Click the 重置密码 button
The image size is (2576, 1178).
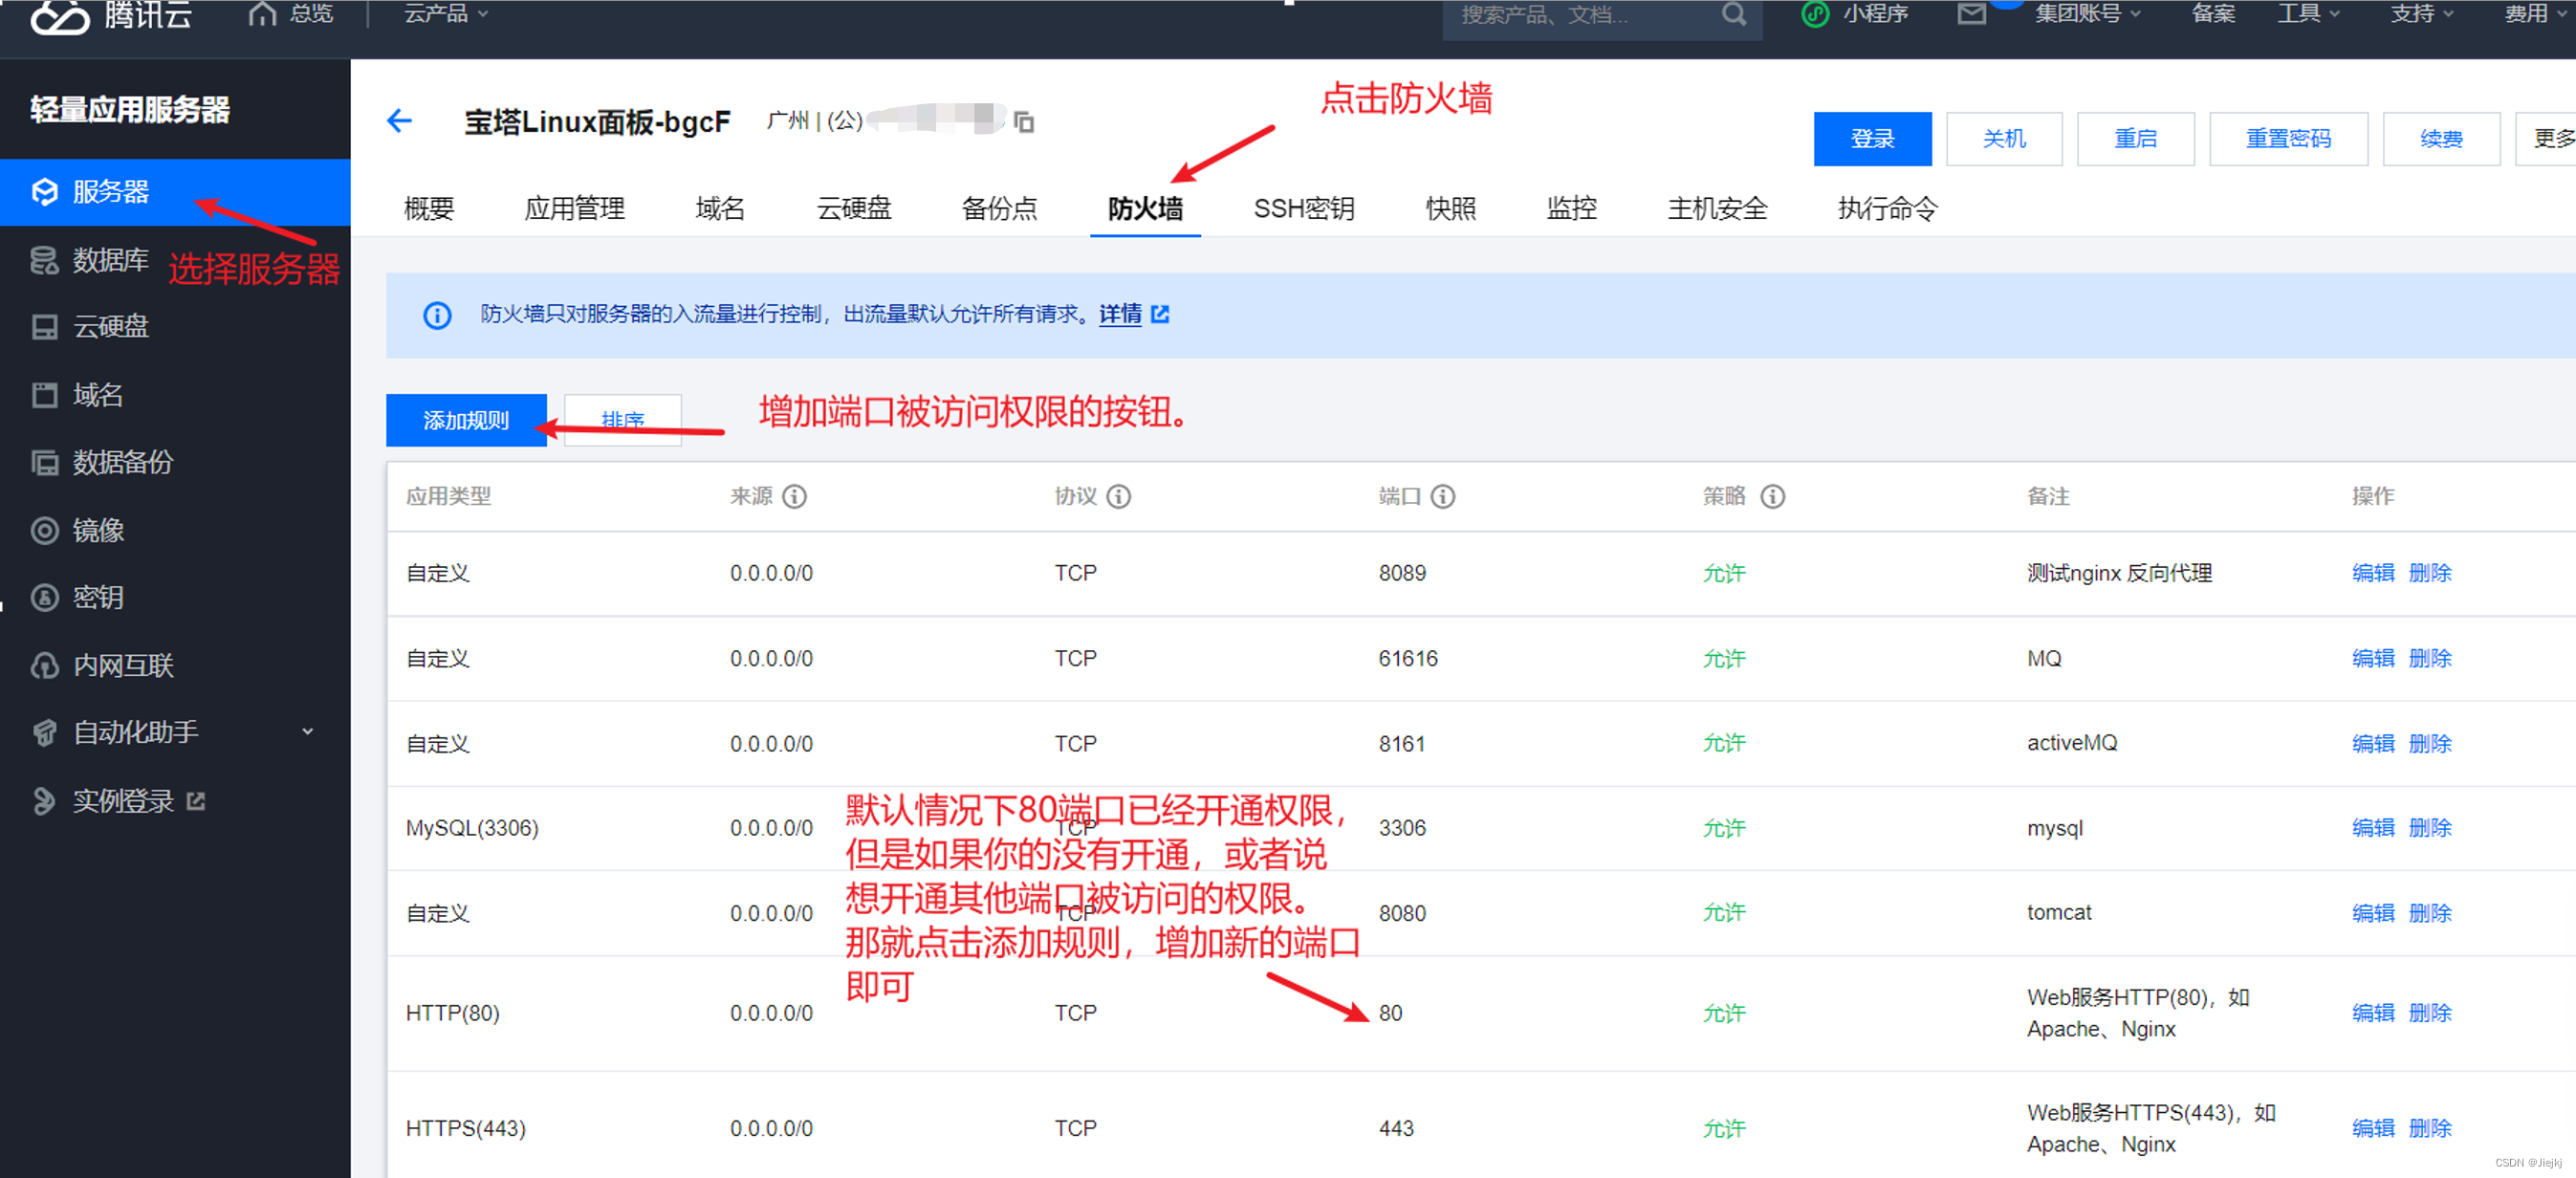click(x=2288, y=139)
